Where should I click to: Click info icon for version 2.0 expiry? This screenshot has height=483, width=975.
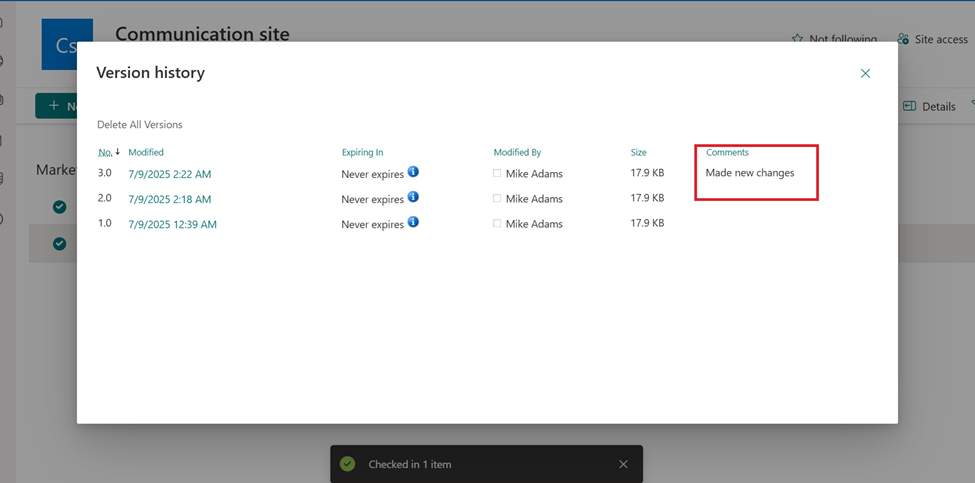[413, 197]
